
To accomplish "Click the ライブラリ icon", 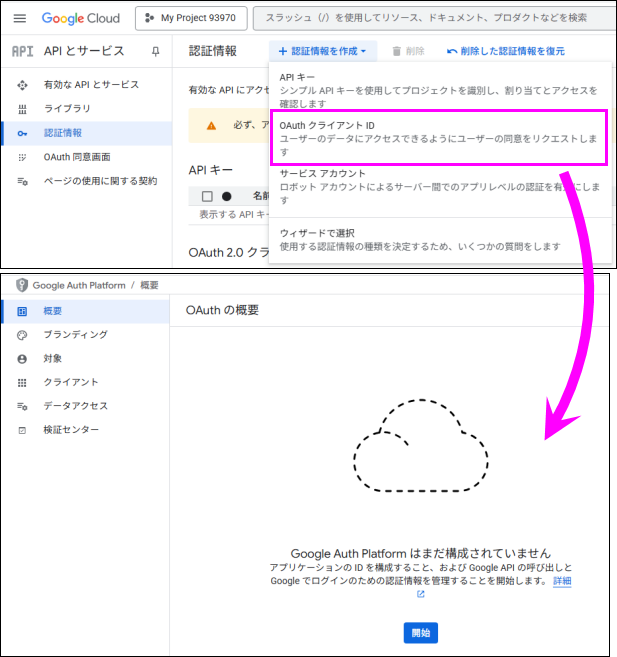I will point(22,109).
